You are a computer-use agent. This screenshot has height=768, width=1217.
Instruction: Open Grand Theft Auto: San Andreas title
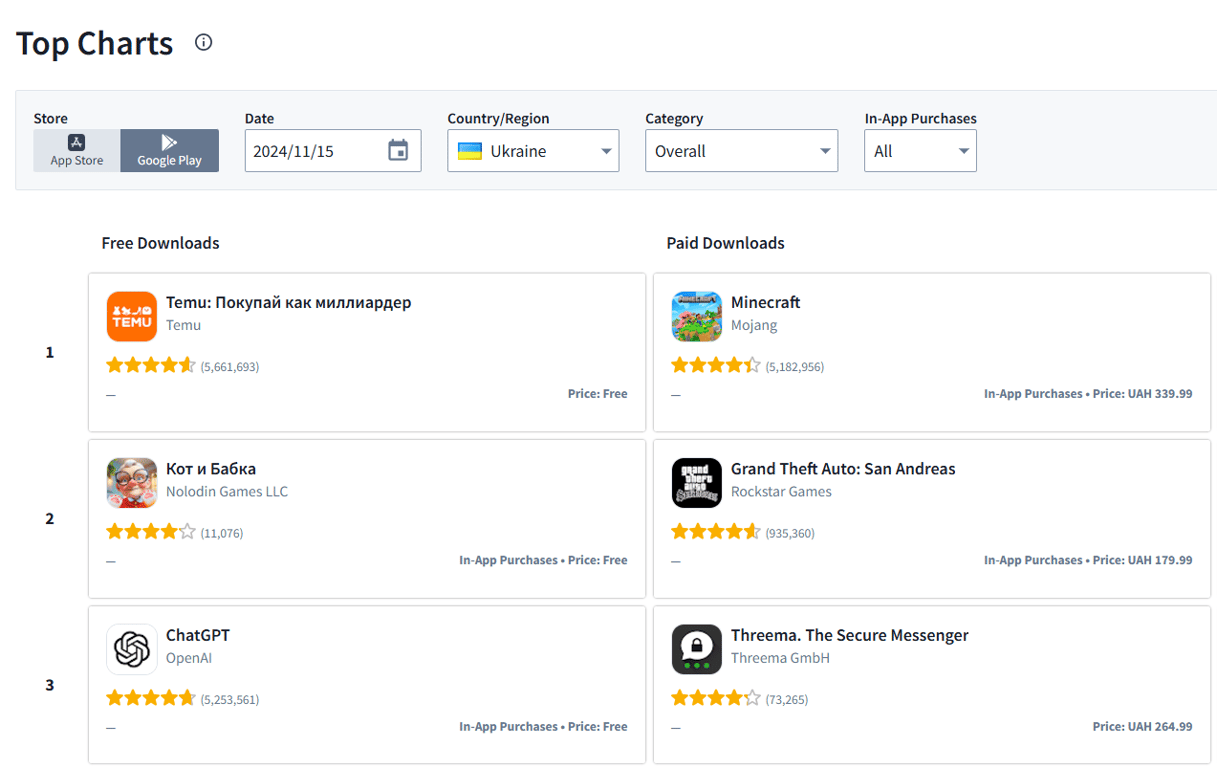tap(843, 469)
